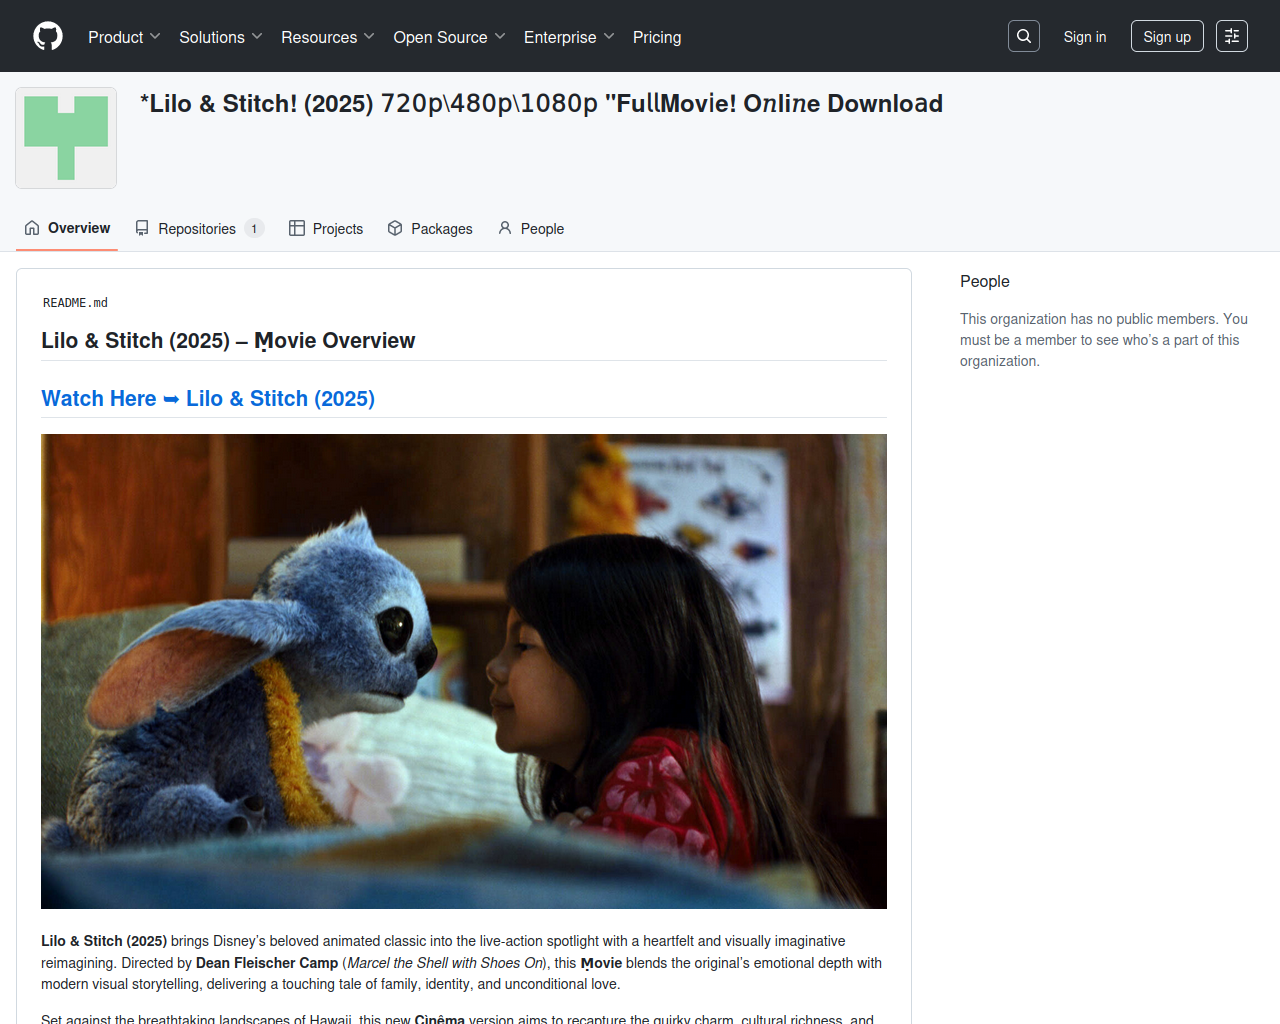Expand the Resources menu
Viewport: 1280px width, 1024px height.
(x=328, y=37)
